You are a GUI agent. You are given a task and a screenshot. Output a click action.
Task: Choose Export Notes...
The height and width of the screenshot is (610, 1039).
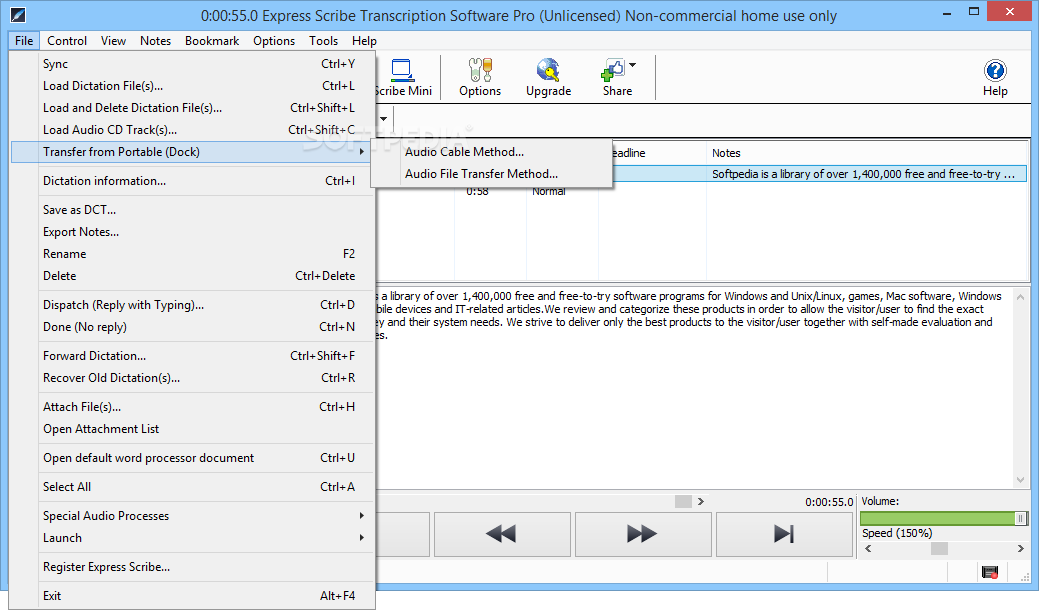[x=193, y=232]
